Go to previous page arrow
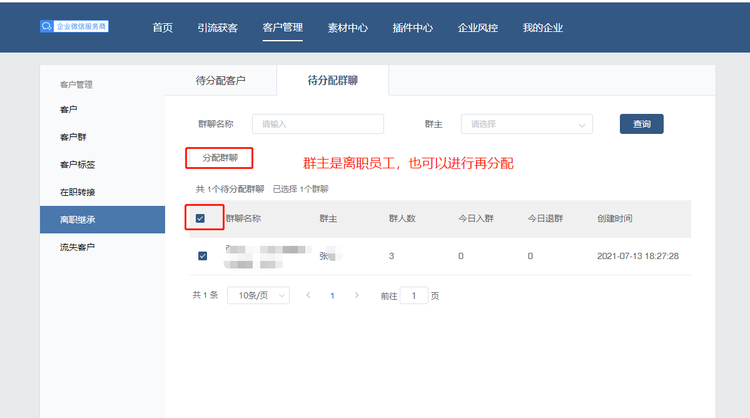This screenshot has height=418, width=750. tap(308, 295)
